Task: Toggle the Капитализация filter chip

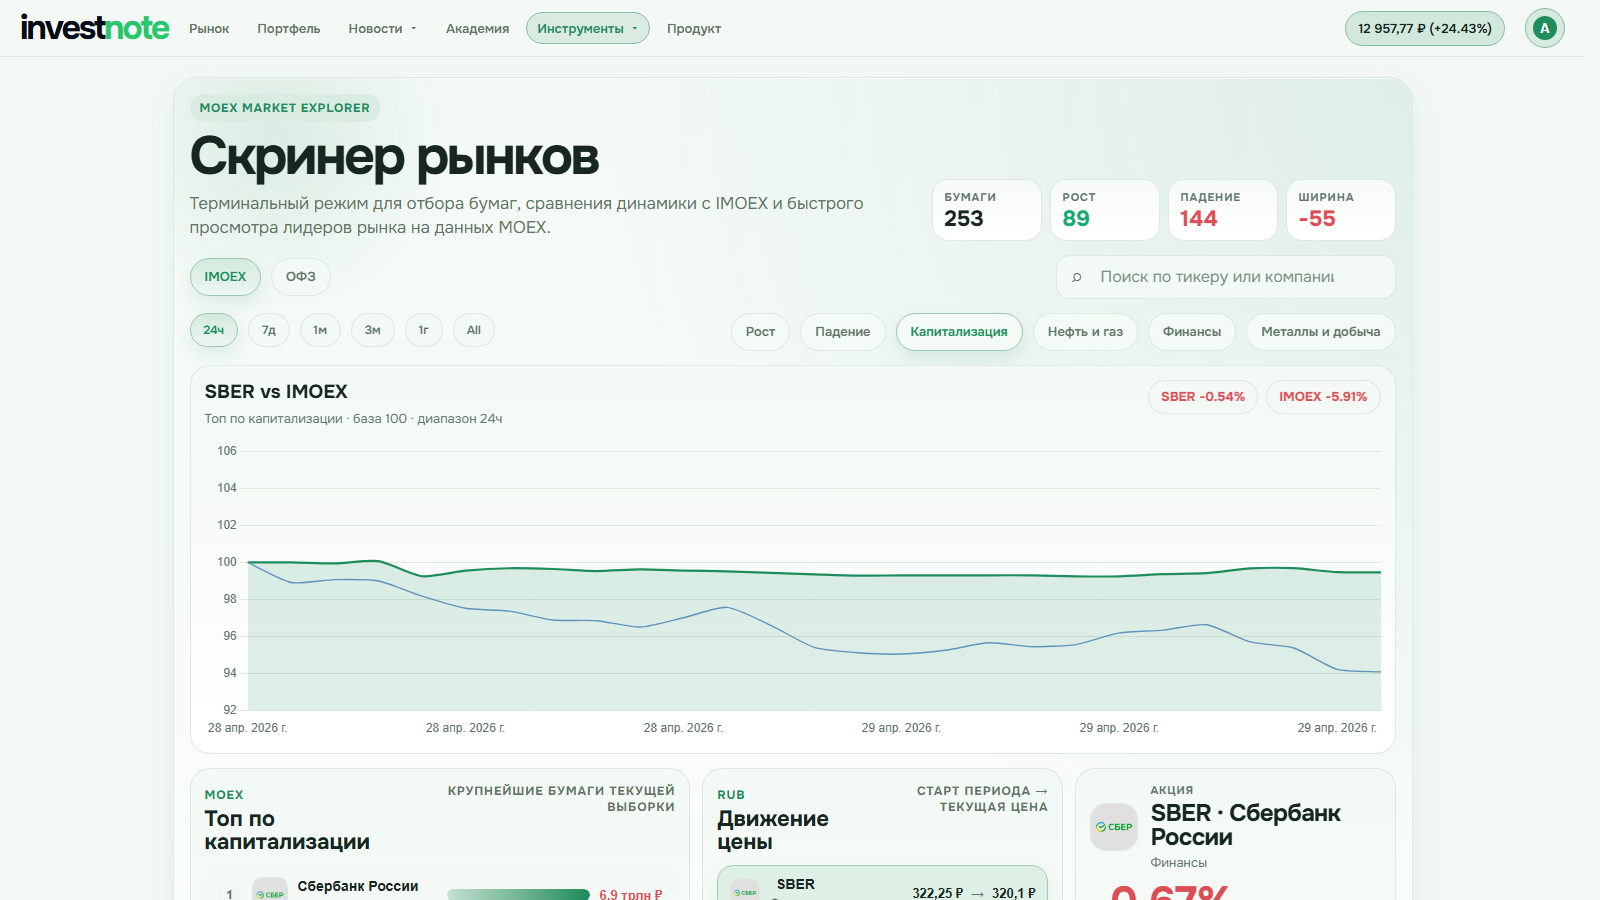Action: pos(959,332)
